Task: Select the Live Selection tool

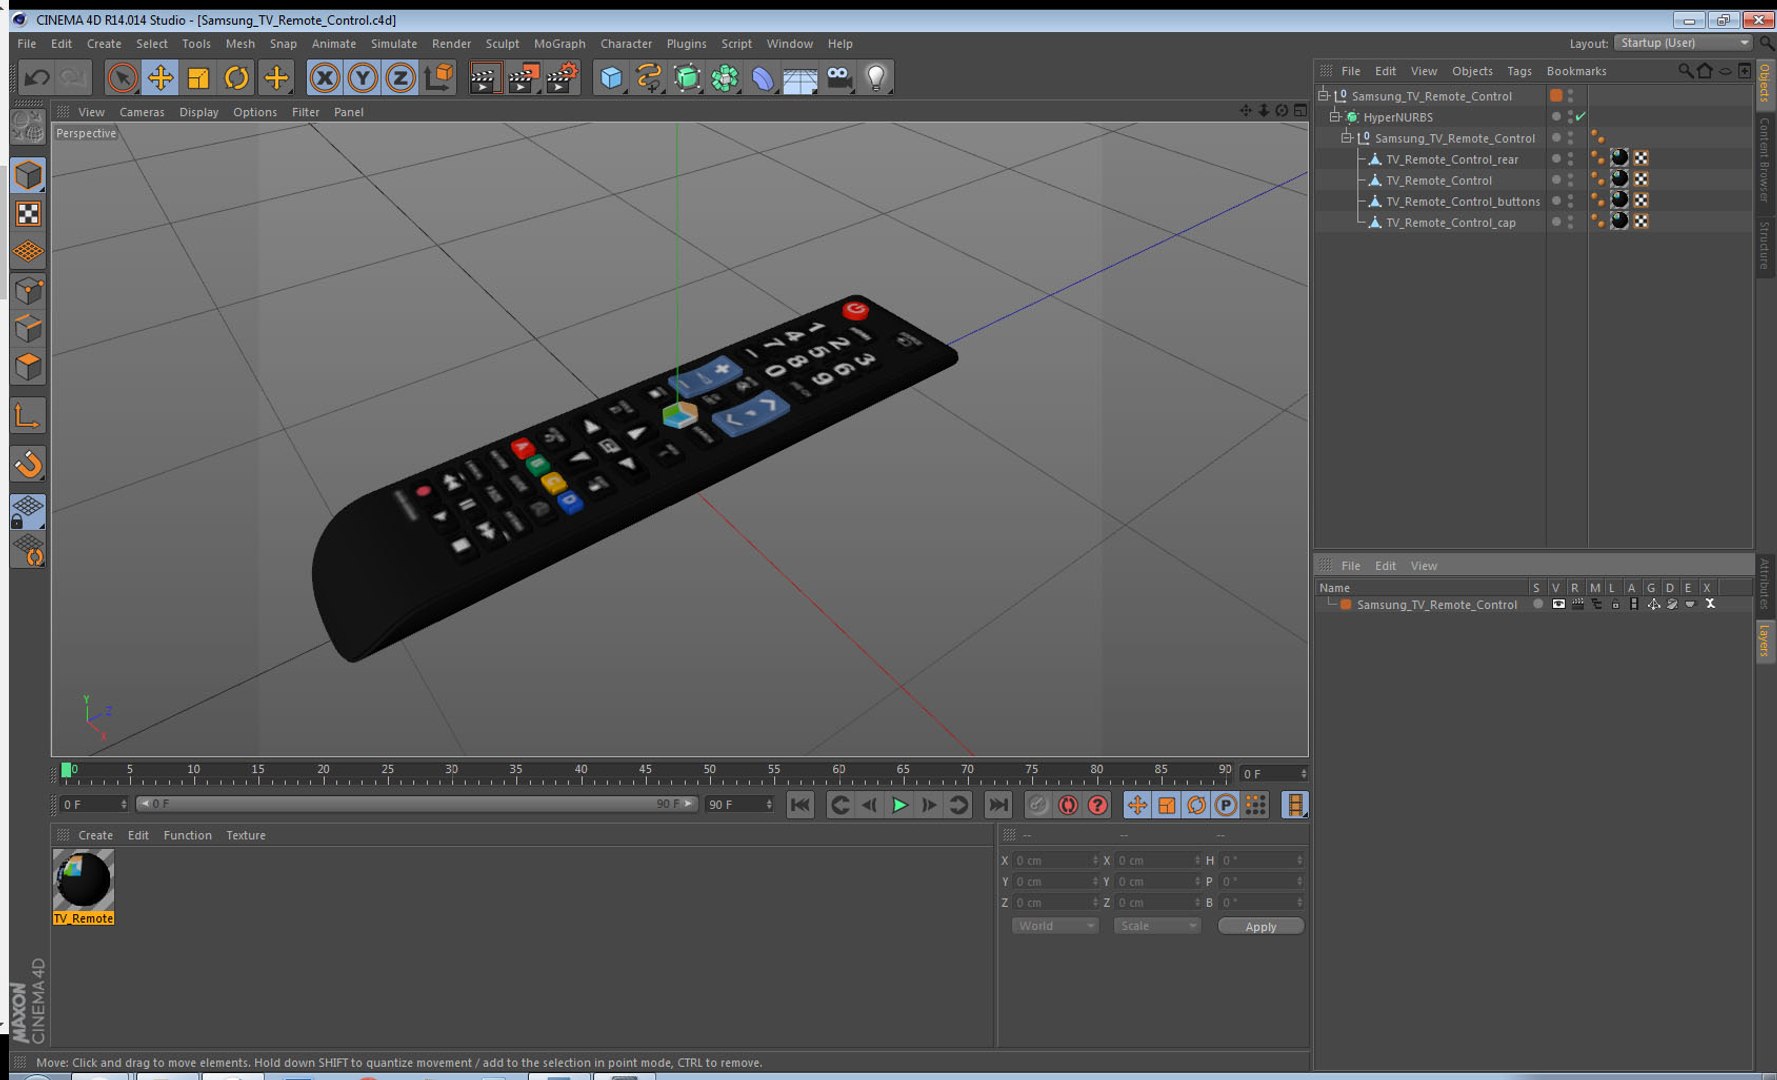Action: pos(122,77)
